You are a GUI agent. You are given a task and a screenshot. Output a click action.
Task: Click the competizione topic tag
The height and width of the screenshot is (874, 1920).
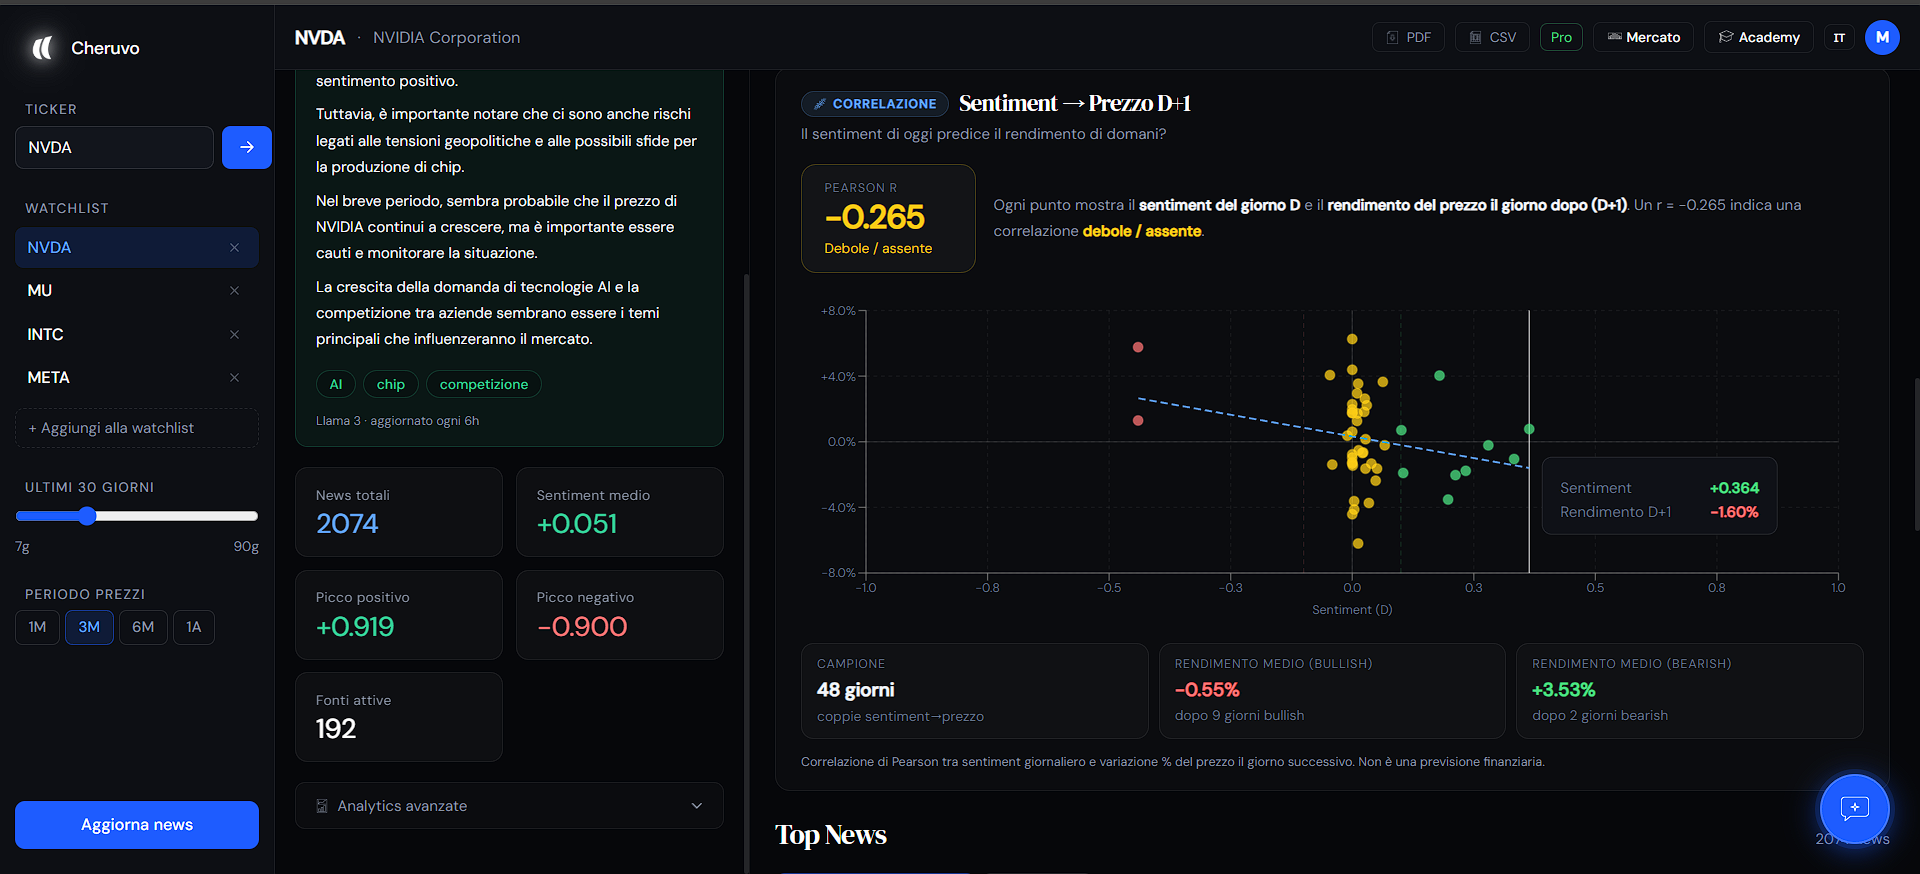pos(484,385)
